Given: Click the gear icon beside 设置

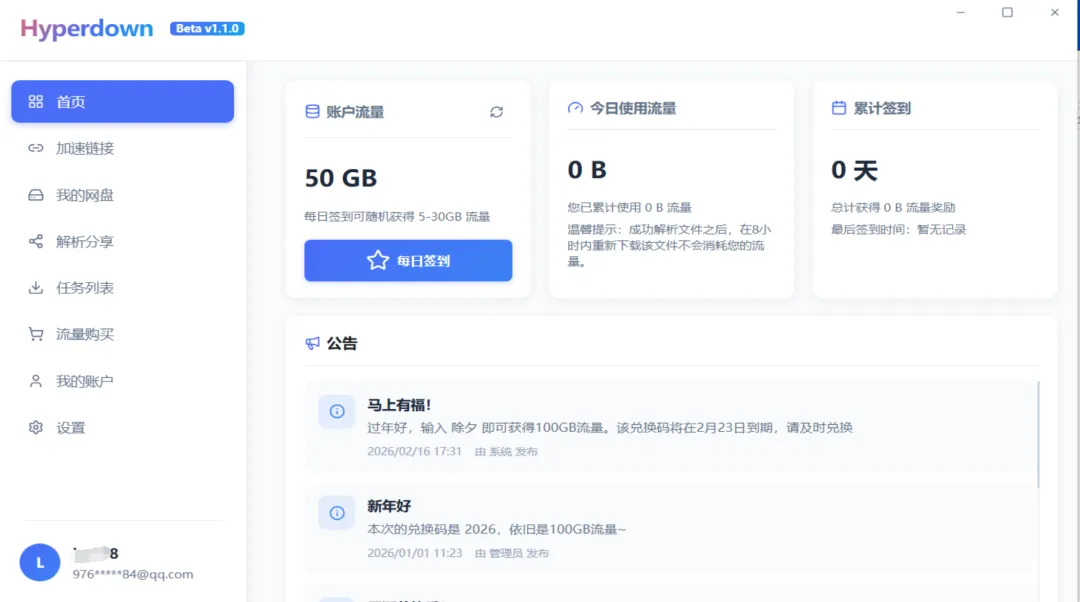Looking at the screenshot, I should pyautogui.click(x=36, y=428).
